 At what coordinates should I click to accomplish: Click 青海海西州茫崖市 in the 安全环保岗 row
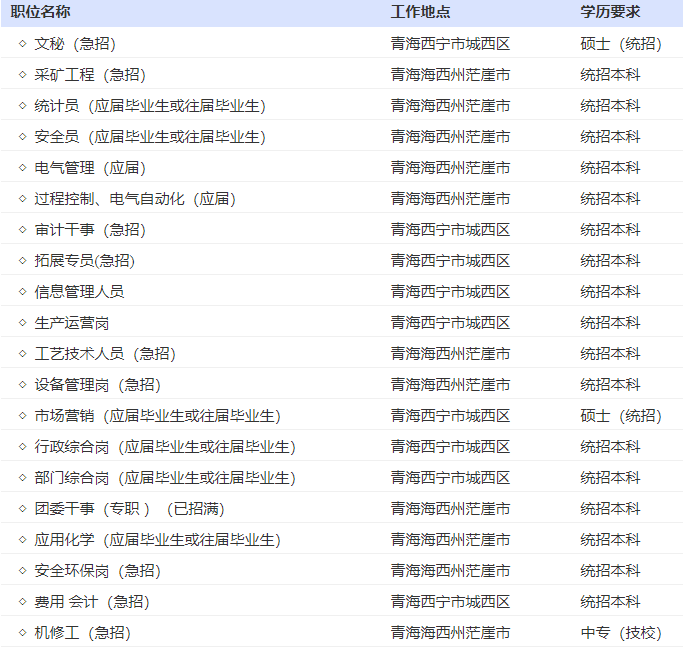pyautogui.click(x=450, y=571)
